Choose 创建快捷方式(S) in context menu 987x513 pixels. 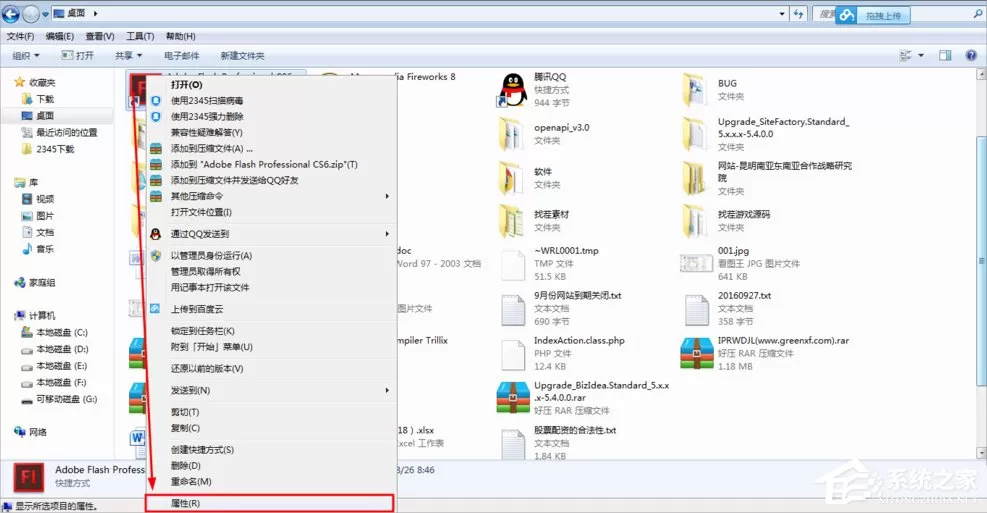pos(271,449)
